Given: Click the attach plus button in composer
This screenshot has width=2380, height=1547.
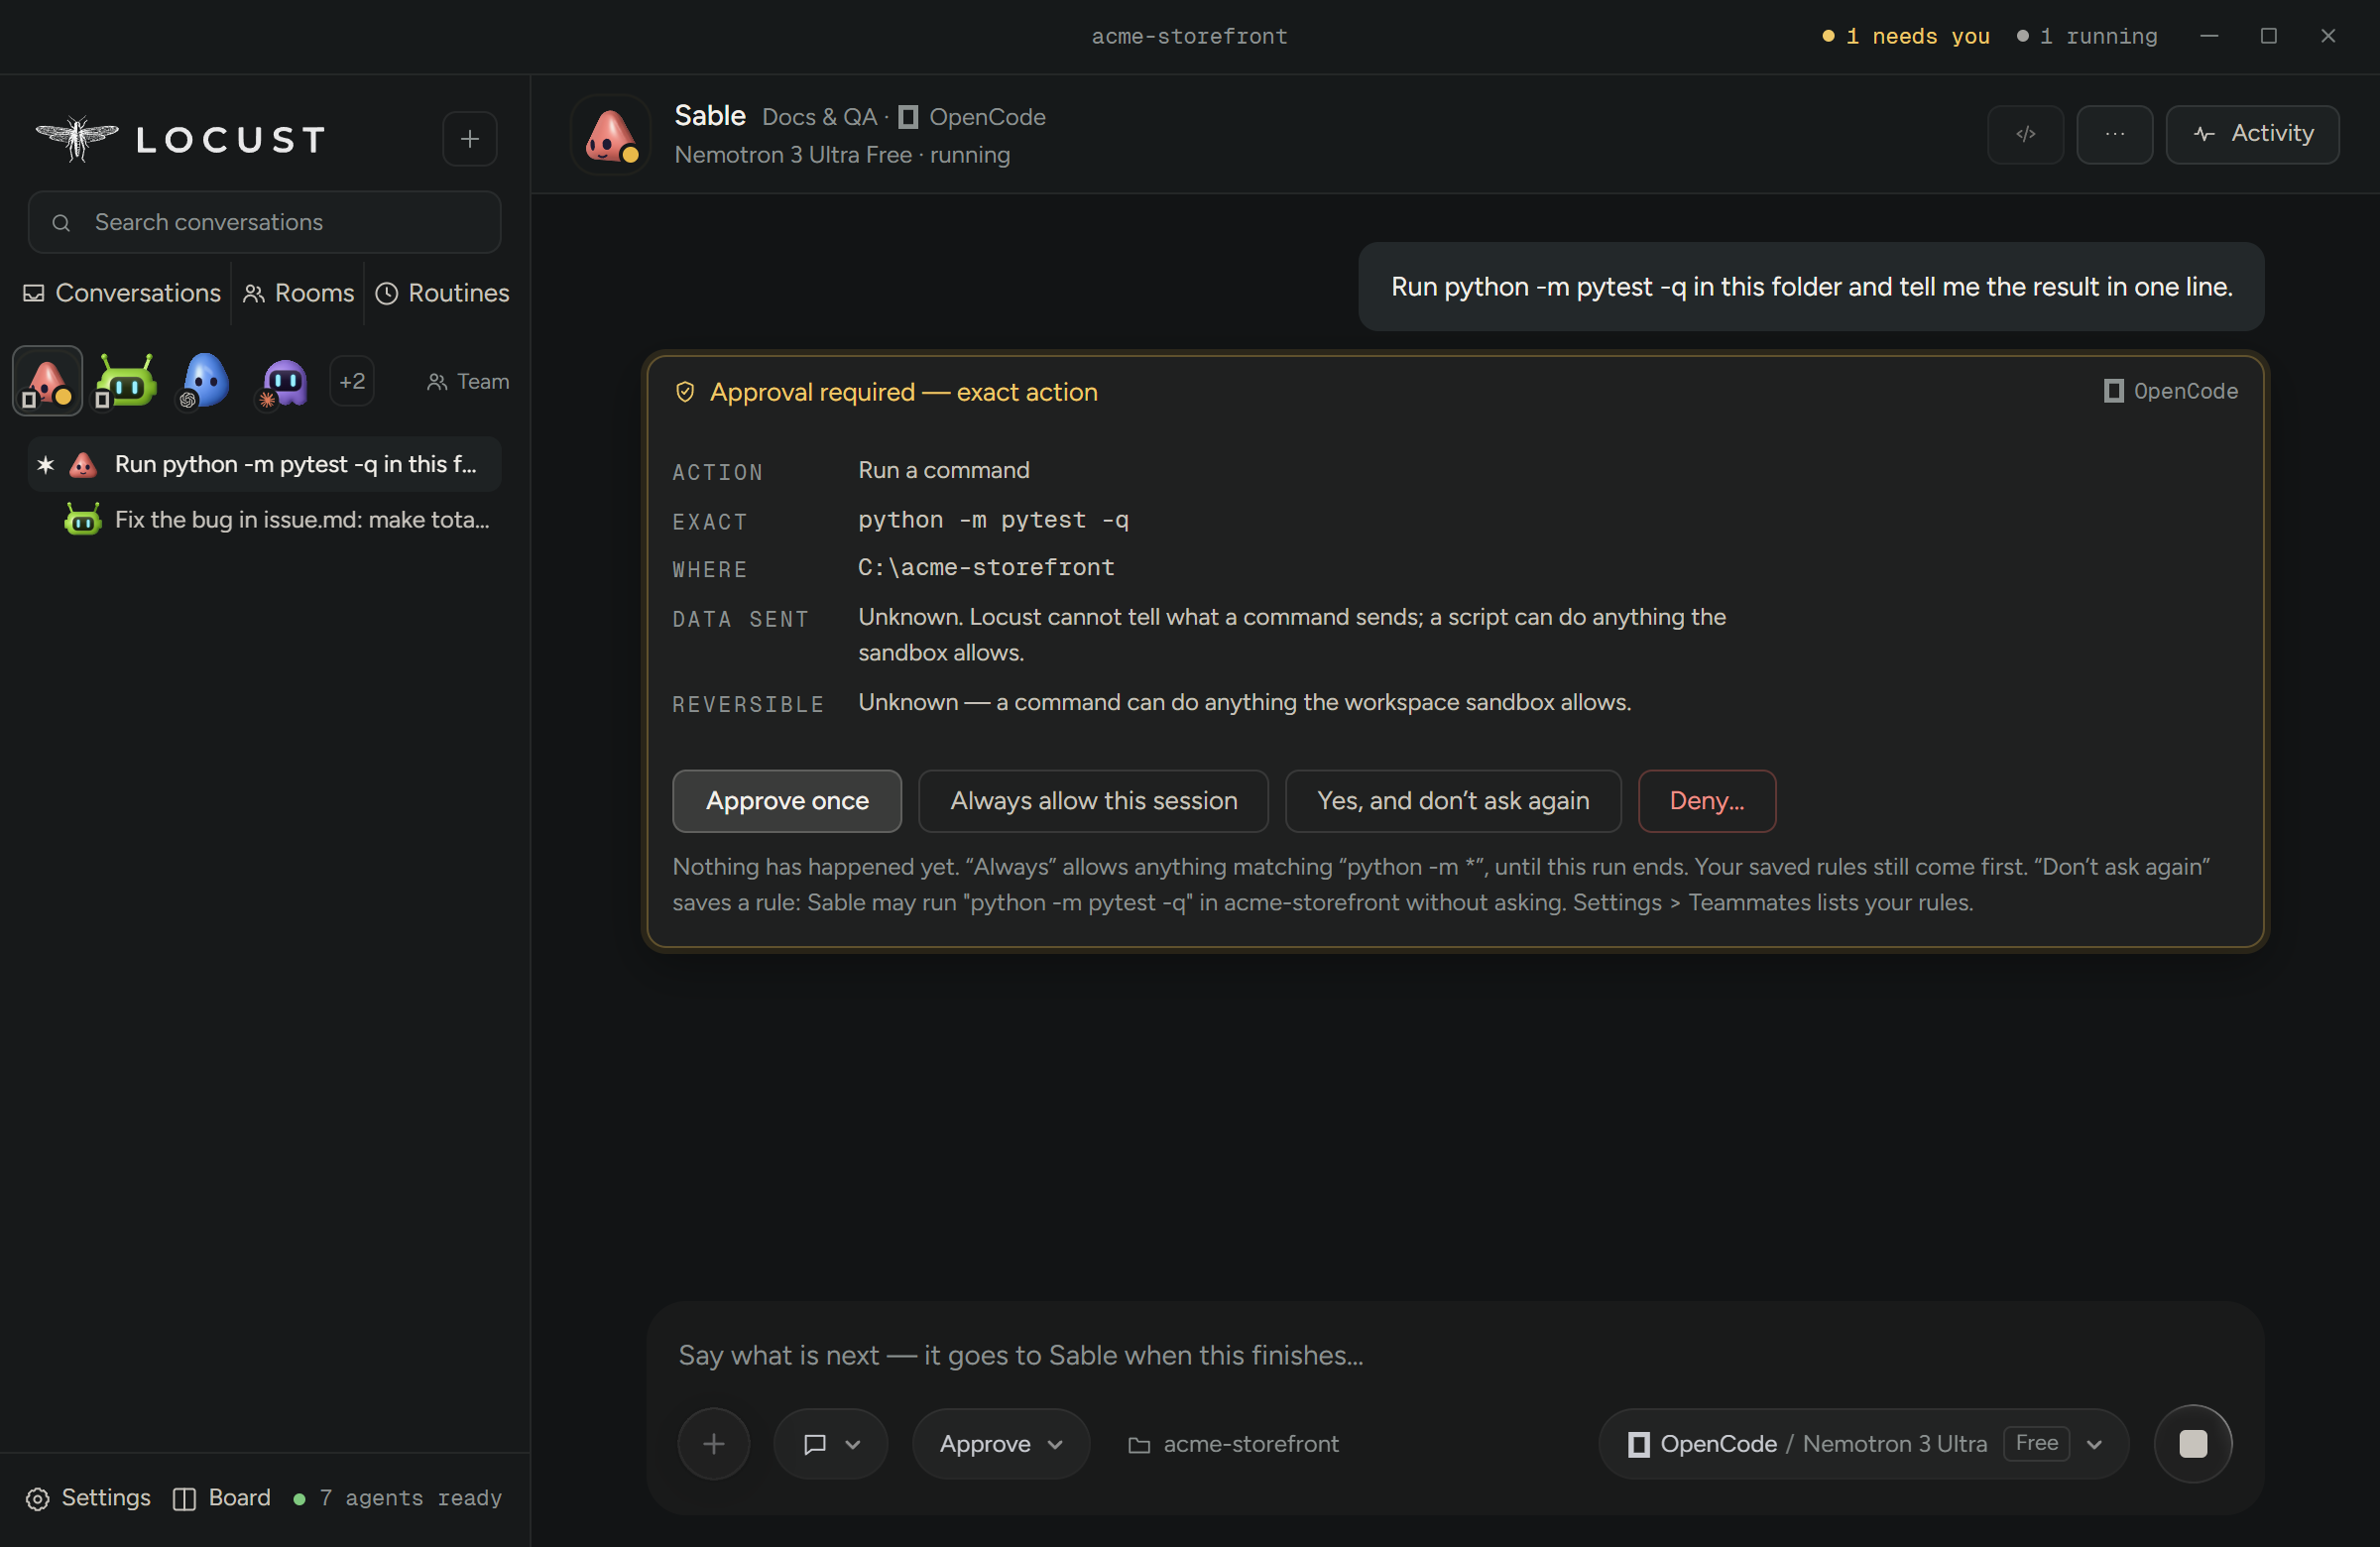Looking at the screenshot, I should coord(713,1443).
